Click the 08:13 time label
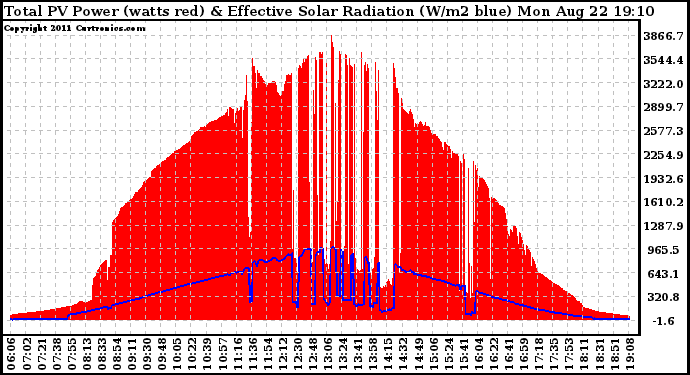Image resolution: width=690 pixels, height=375 pixels. click(x=86, y=354)
